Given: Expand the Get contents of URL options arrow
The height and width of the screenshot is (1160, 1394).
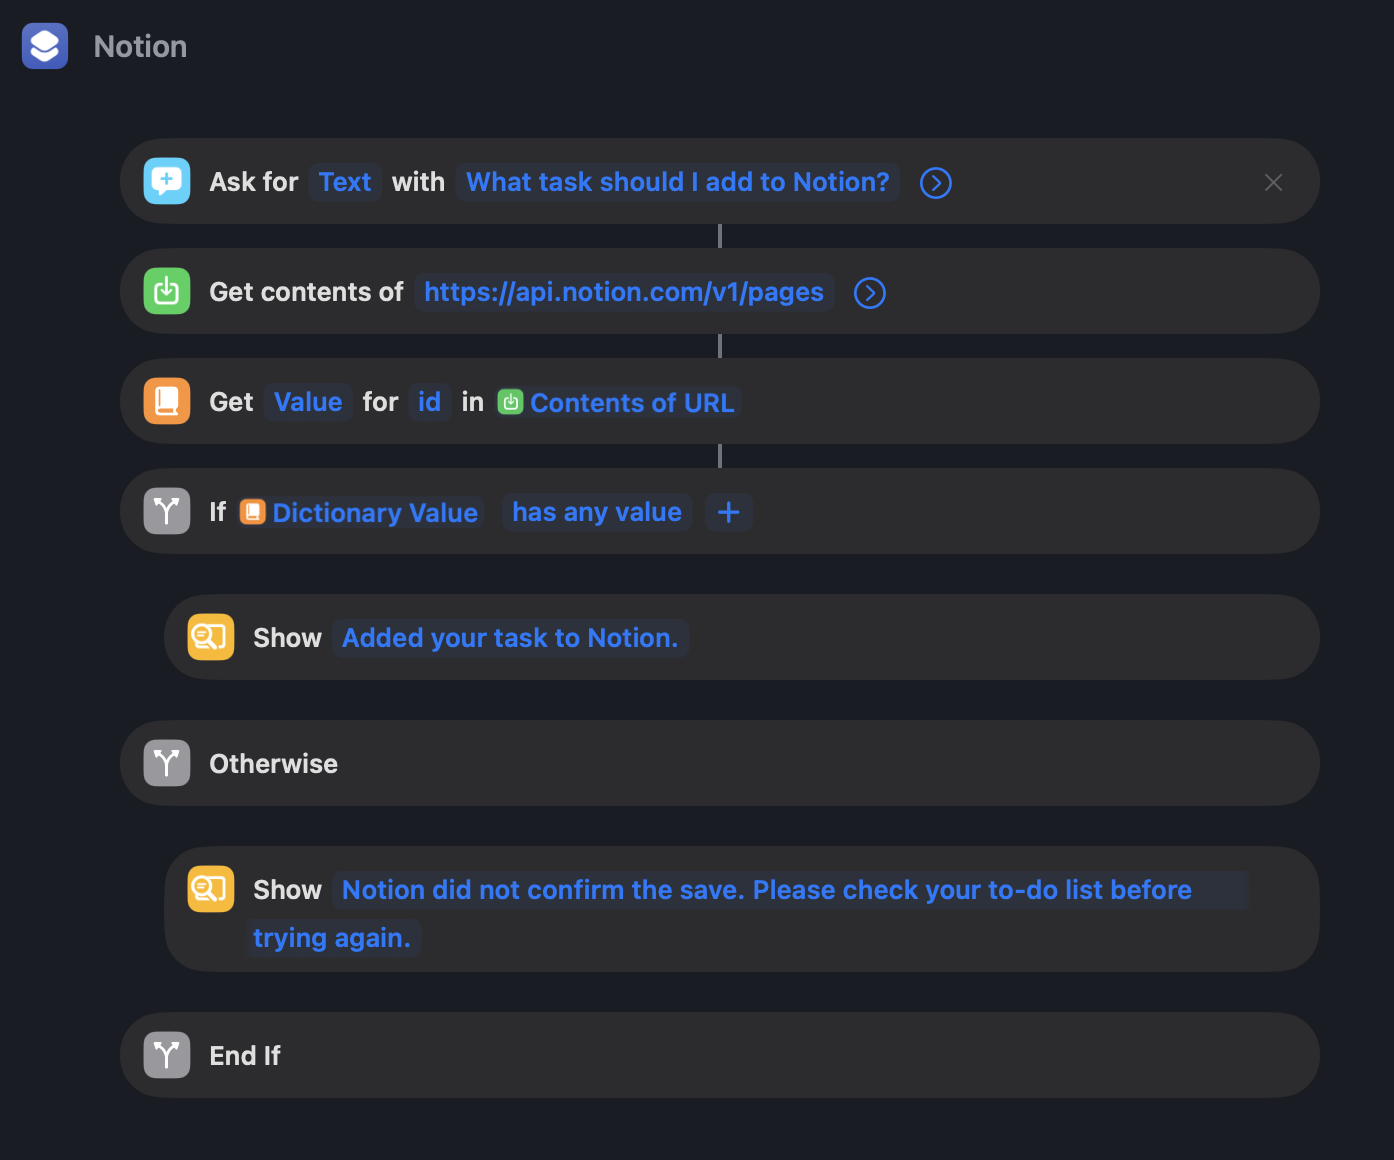Looking at the screenshot, I should [870, 293].
